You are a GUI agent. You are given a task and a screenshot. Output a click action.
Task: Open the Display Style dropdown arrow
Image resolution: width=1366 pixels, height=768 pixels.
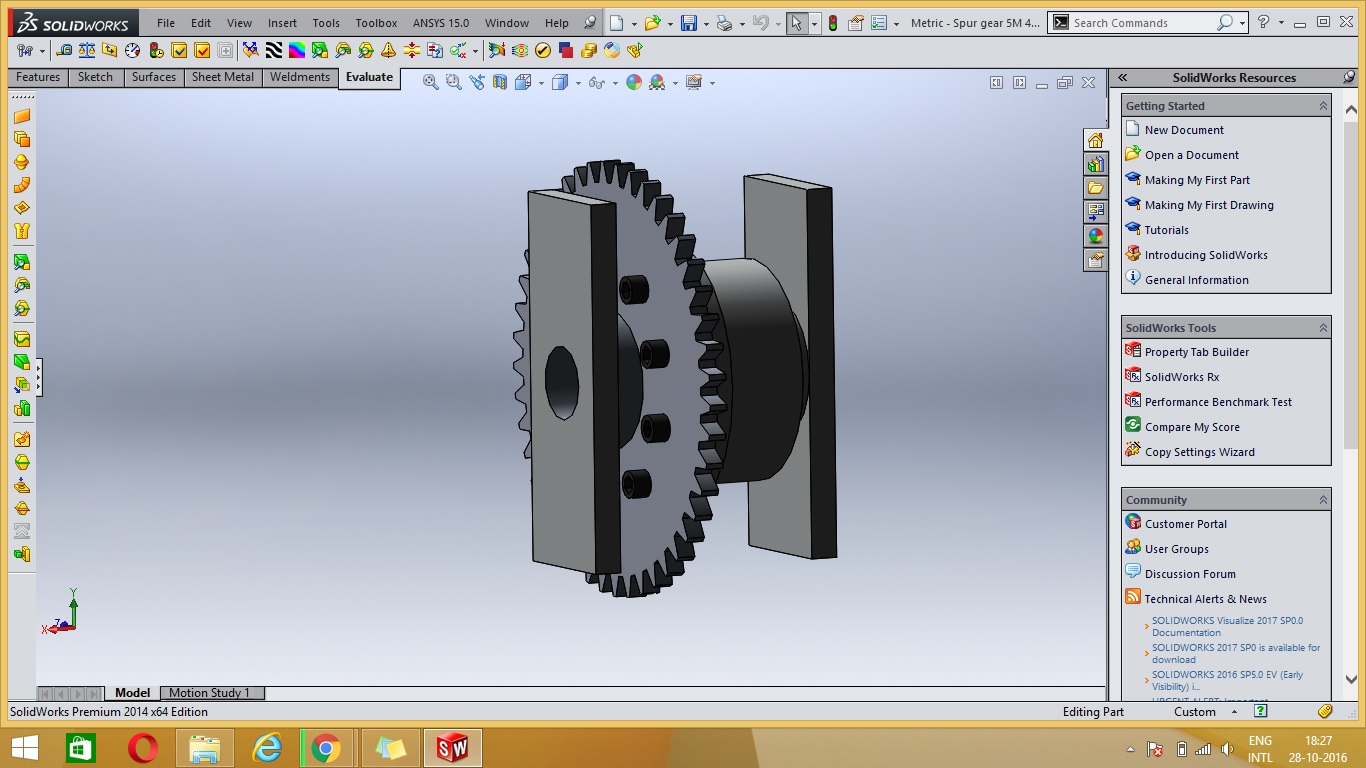[x=579, y=83]
